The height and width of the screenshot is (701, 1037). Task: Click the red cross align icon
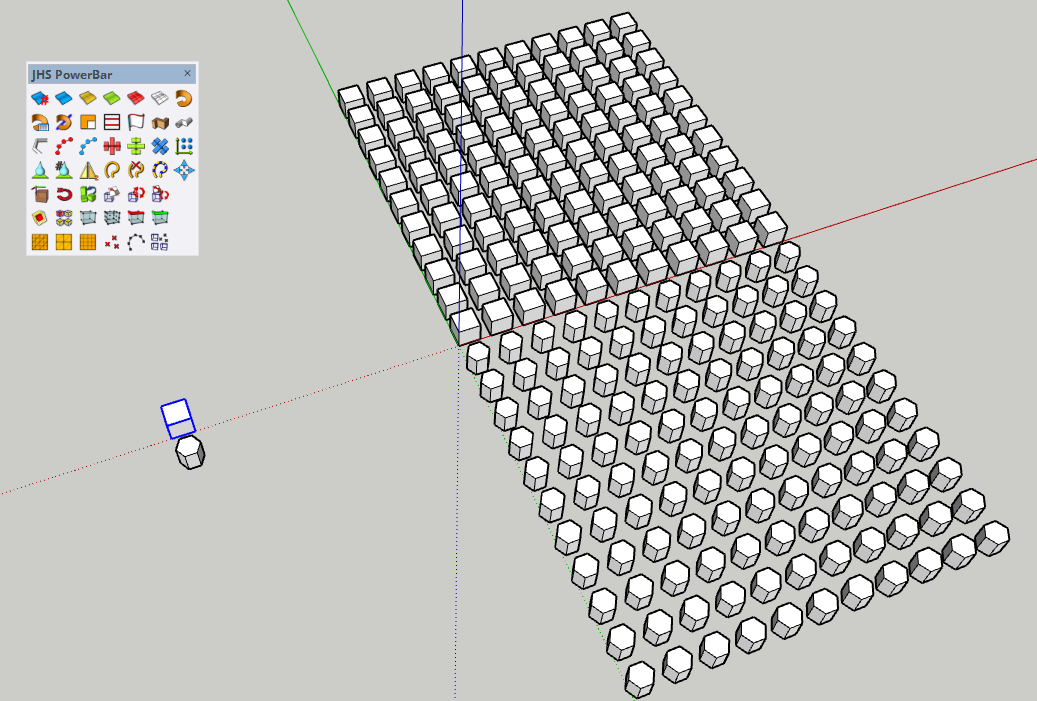pyautogui.click(x=112, y=146)
